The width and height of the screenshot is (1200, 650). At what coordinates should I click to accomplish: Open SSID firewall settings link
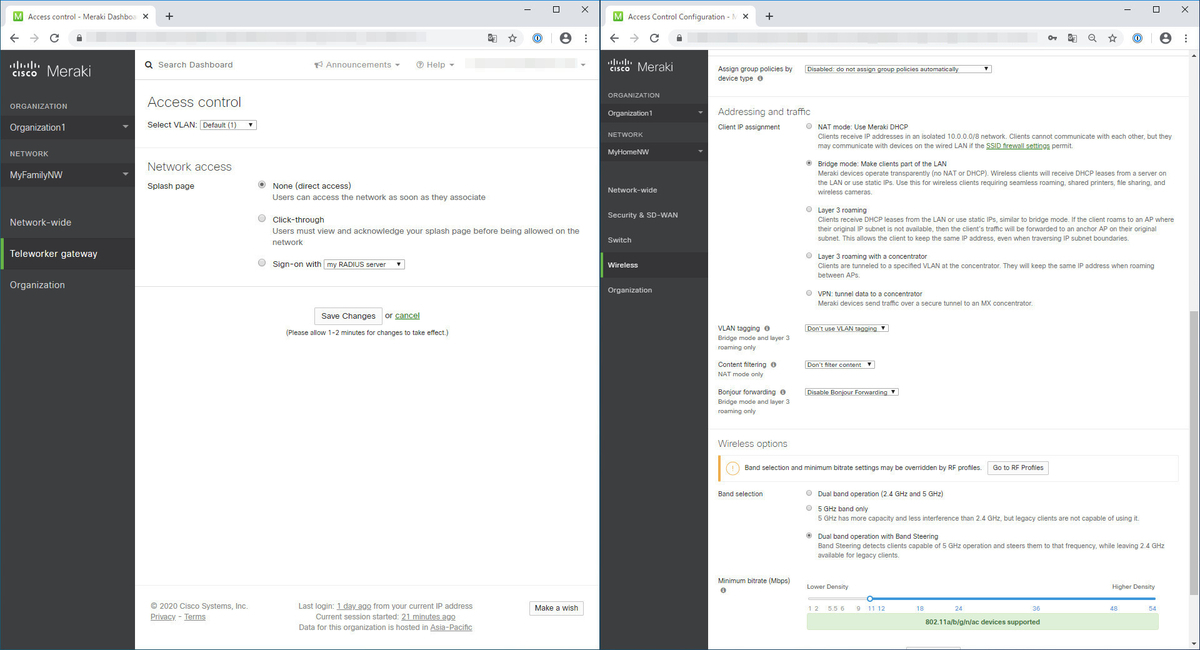[x=1017, y=146]
